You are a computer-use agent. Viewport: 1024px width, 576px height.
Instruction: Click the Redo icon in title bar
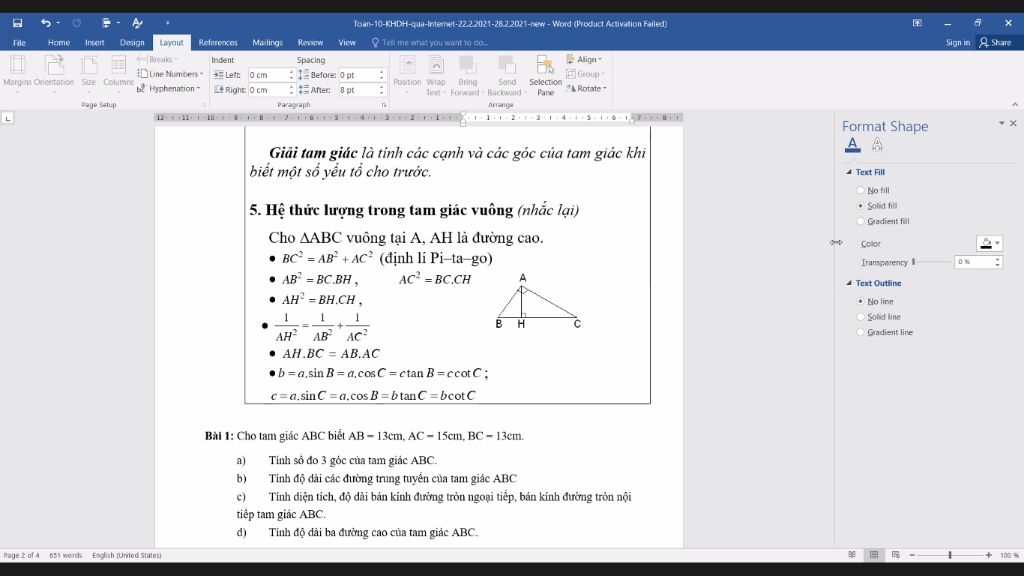coord(76,23)
